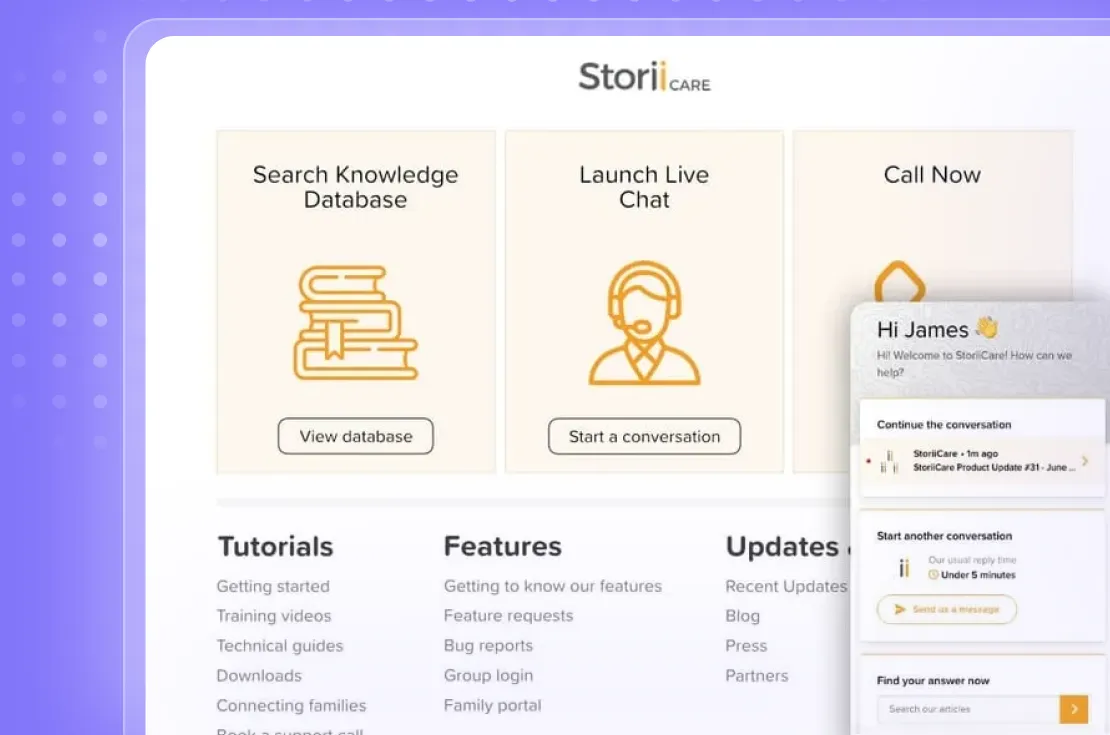Open the Blog link
Viewport: 1110px width, 735px height.
coord(743,616)
